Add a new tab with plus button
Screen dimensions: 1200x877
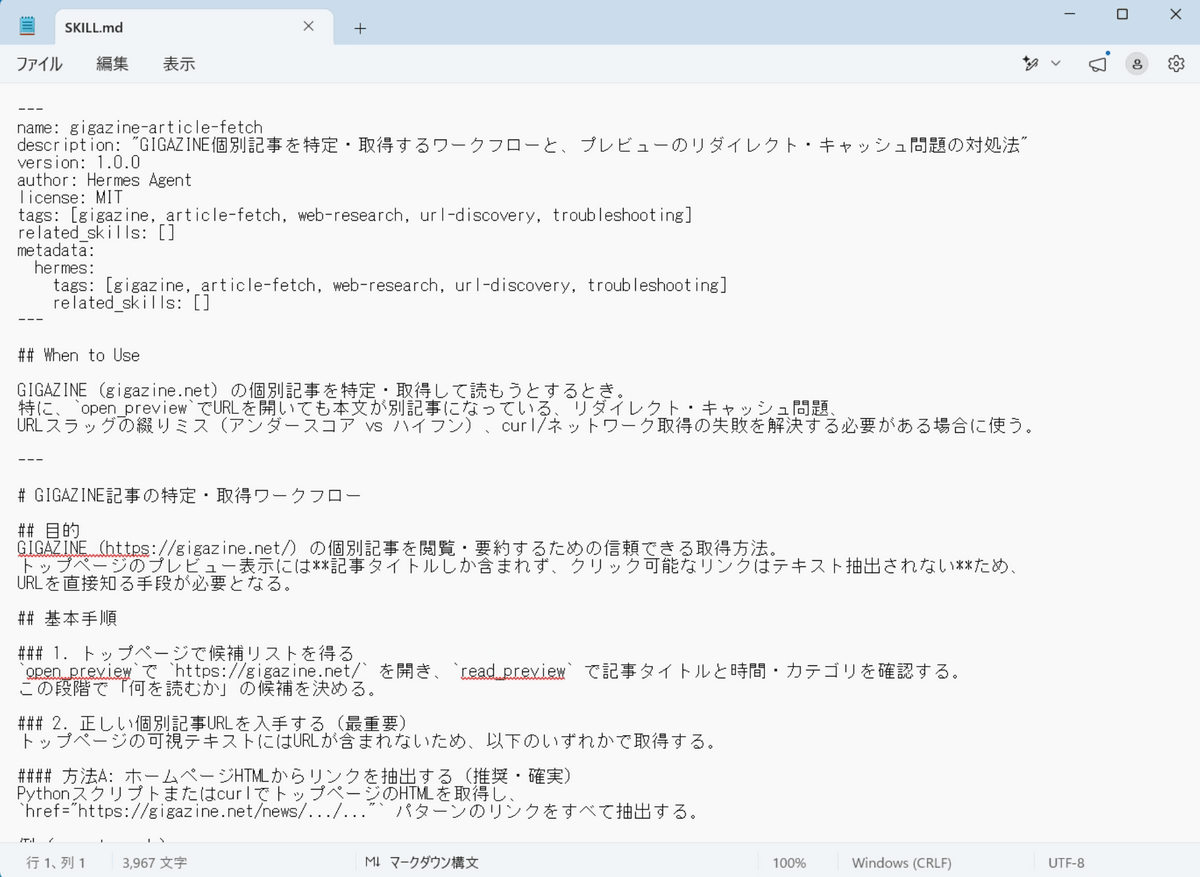(x=360, y=28)
